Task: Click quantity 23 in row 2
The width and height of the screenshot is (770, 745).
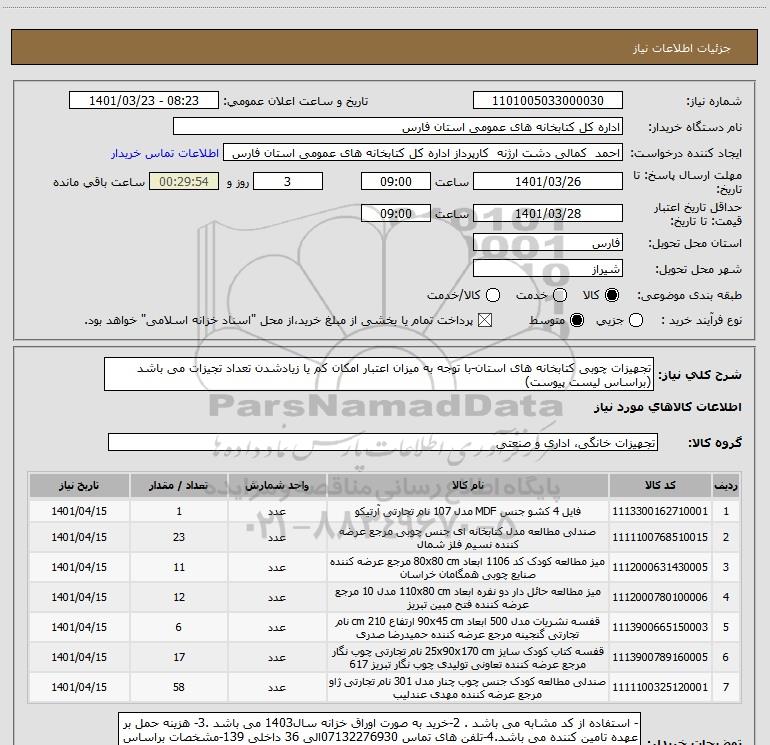Action: tap(179, 537)
